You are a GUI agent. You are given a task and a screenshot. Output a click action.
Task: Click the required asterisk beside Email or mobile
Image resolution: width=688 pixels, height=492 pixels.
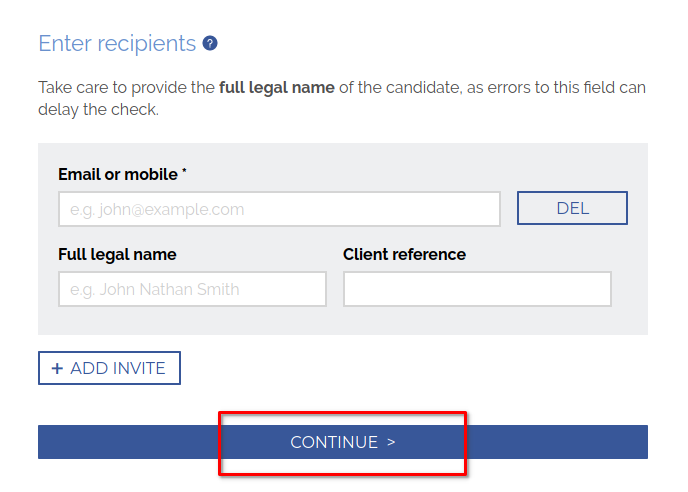[185, 173]
